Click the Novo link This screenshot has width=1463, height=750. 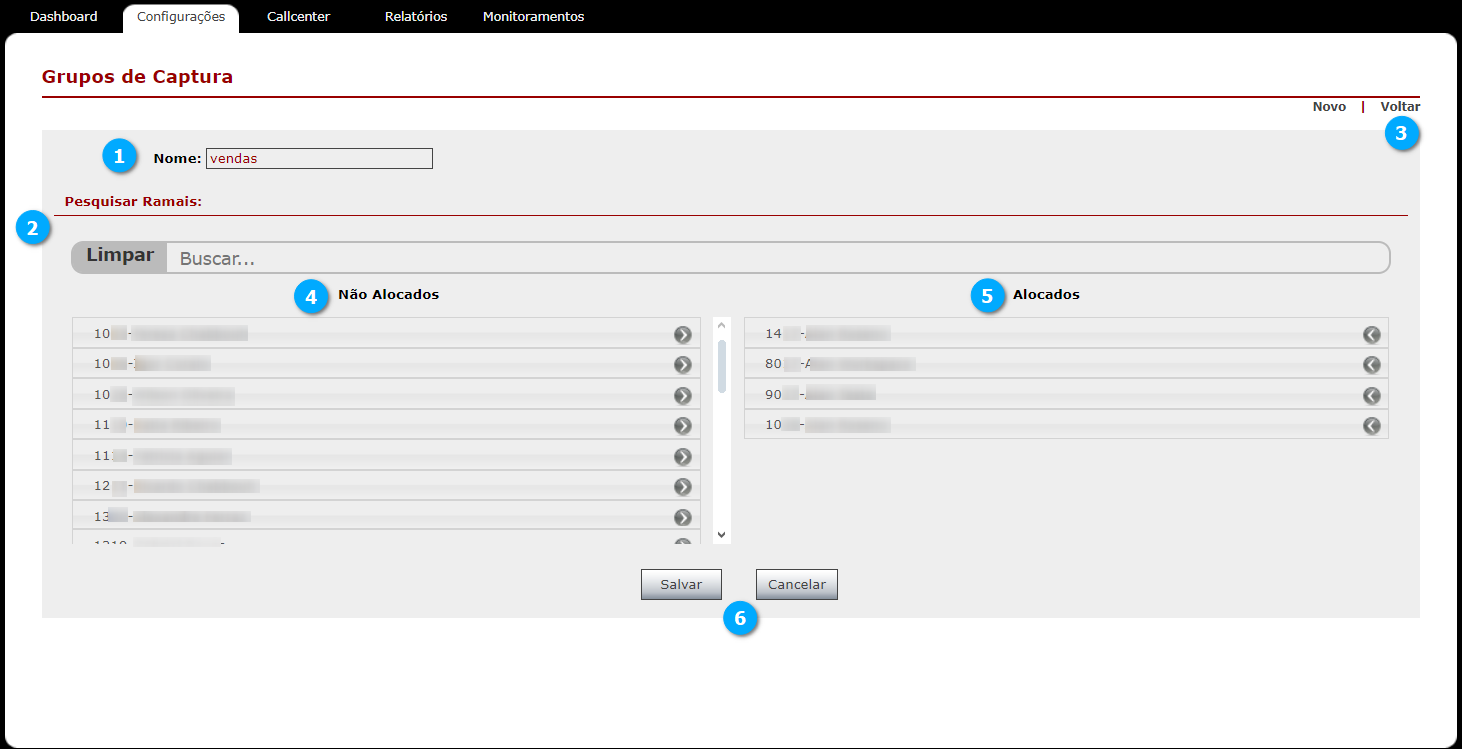(x=1329, y=107)
